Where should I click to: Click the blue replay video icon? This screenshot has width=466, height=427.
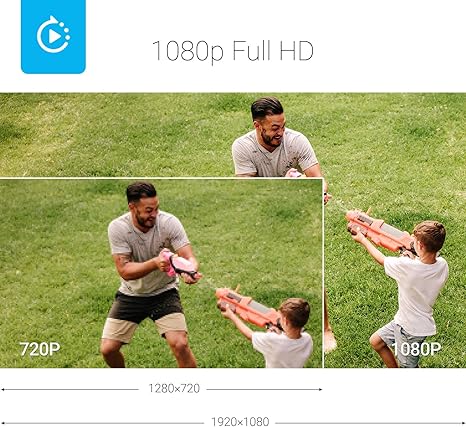click(x=53, y=36)
